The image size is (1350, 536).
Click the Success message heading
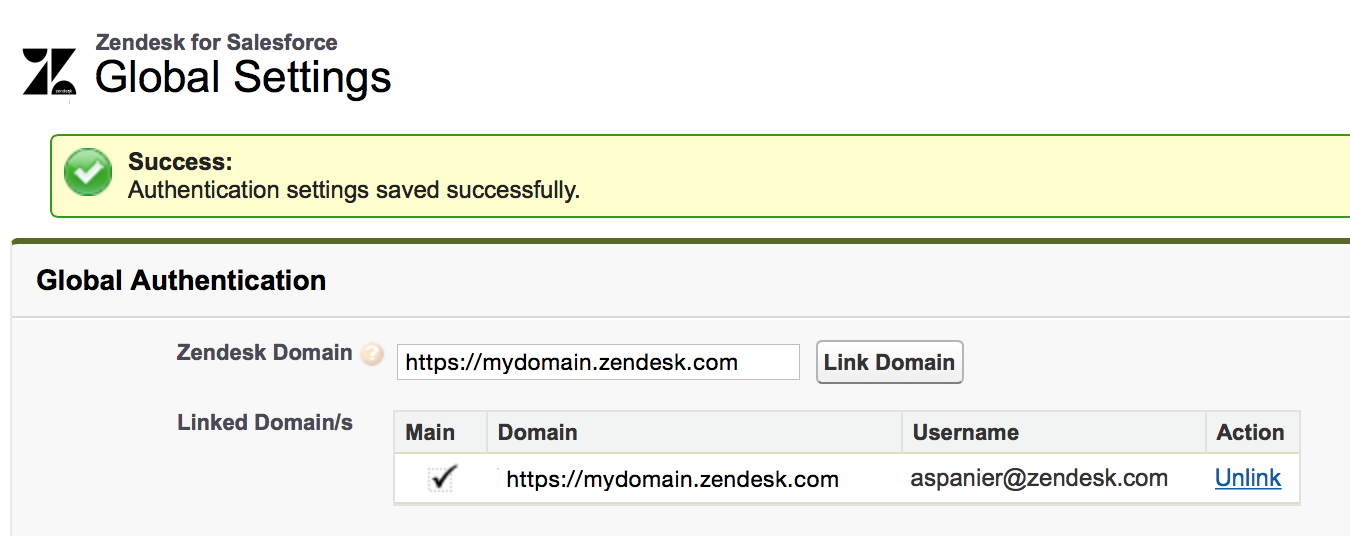pyautogui.click(x=180, y=162)
